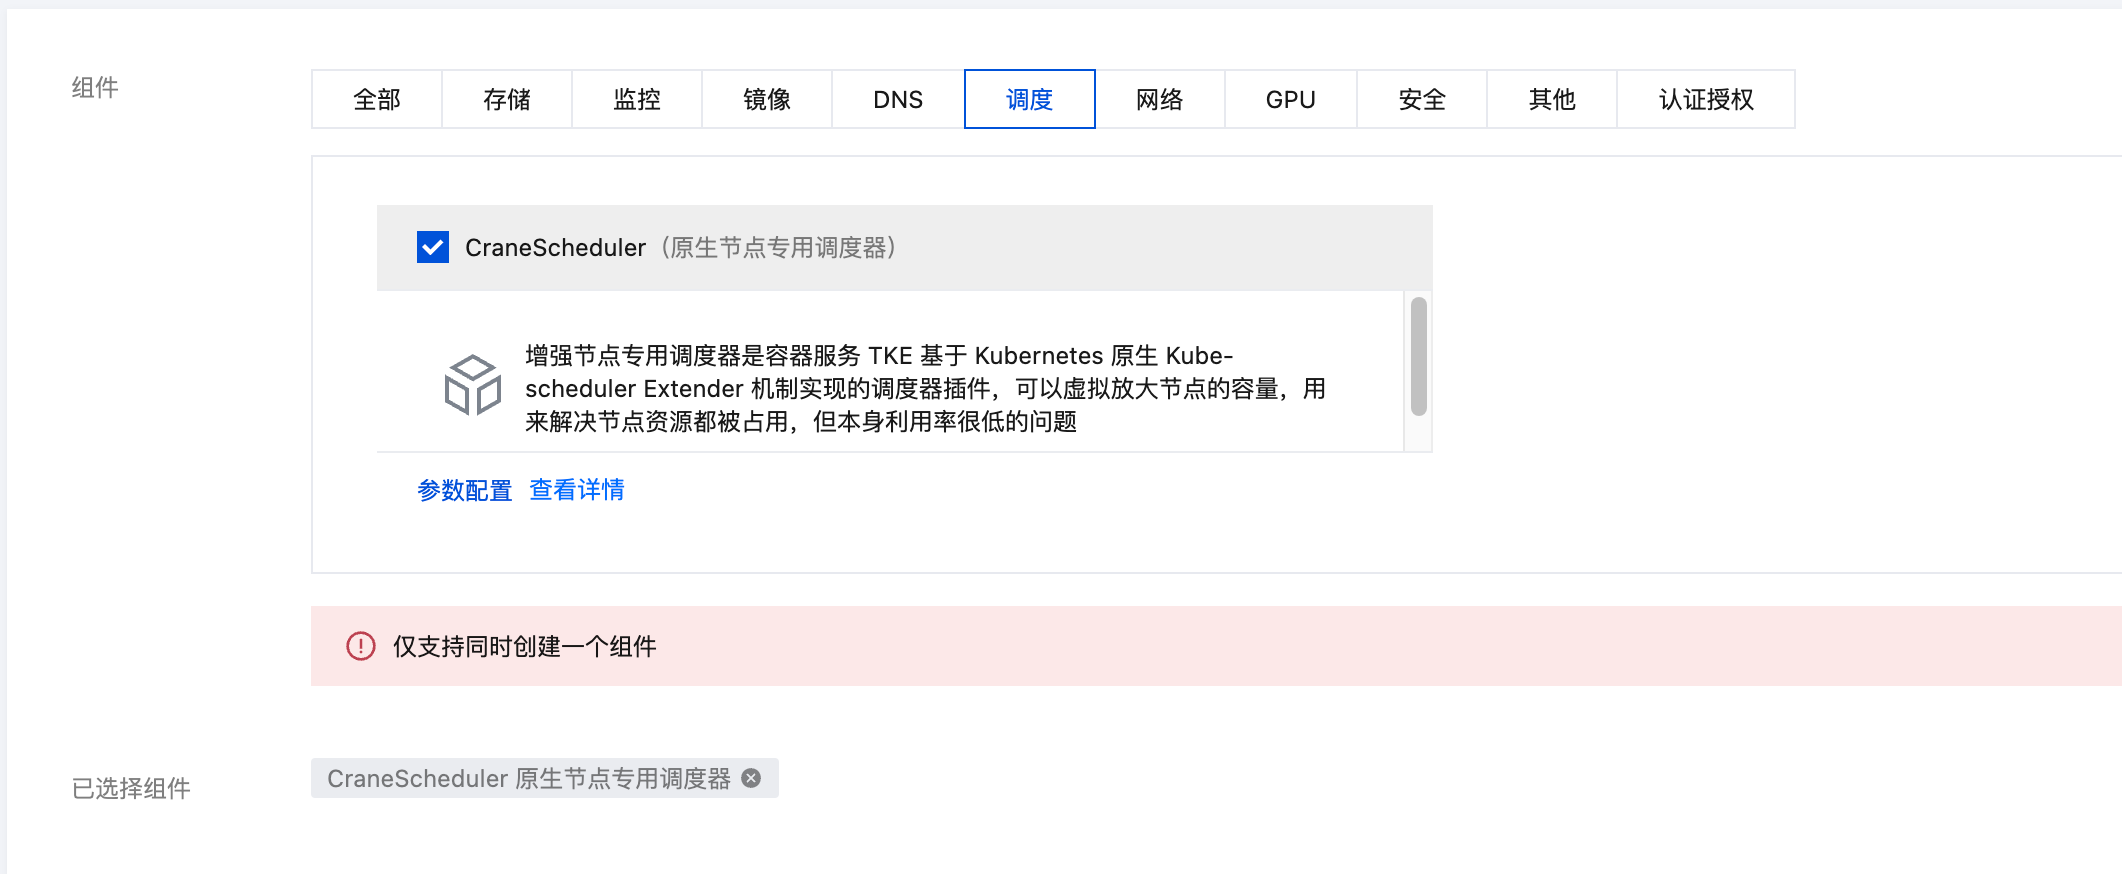This screenshot has height=874, width=2122.
Task: Remove the CraneScheduler selected component tag
Action: click(751, 778)
